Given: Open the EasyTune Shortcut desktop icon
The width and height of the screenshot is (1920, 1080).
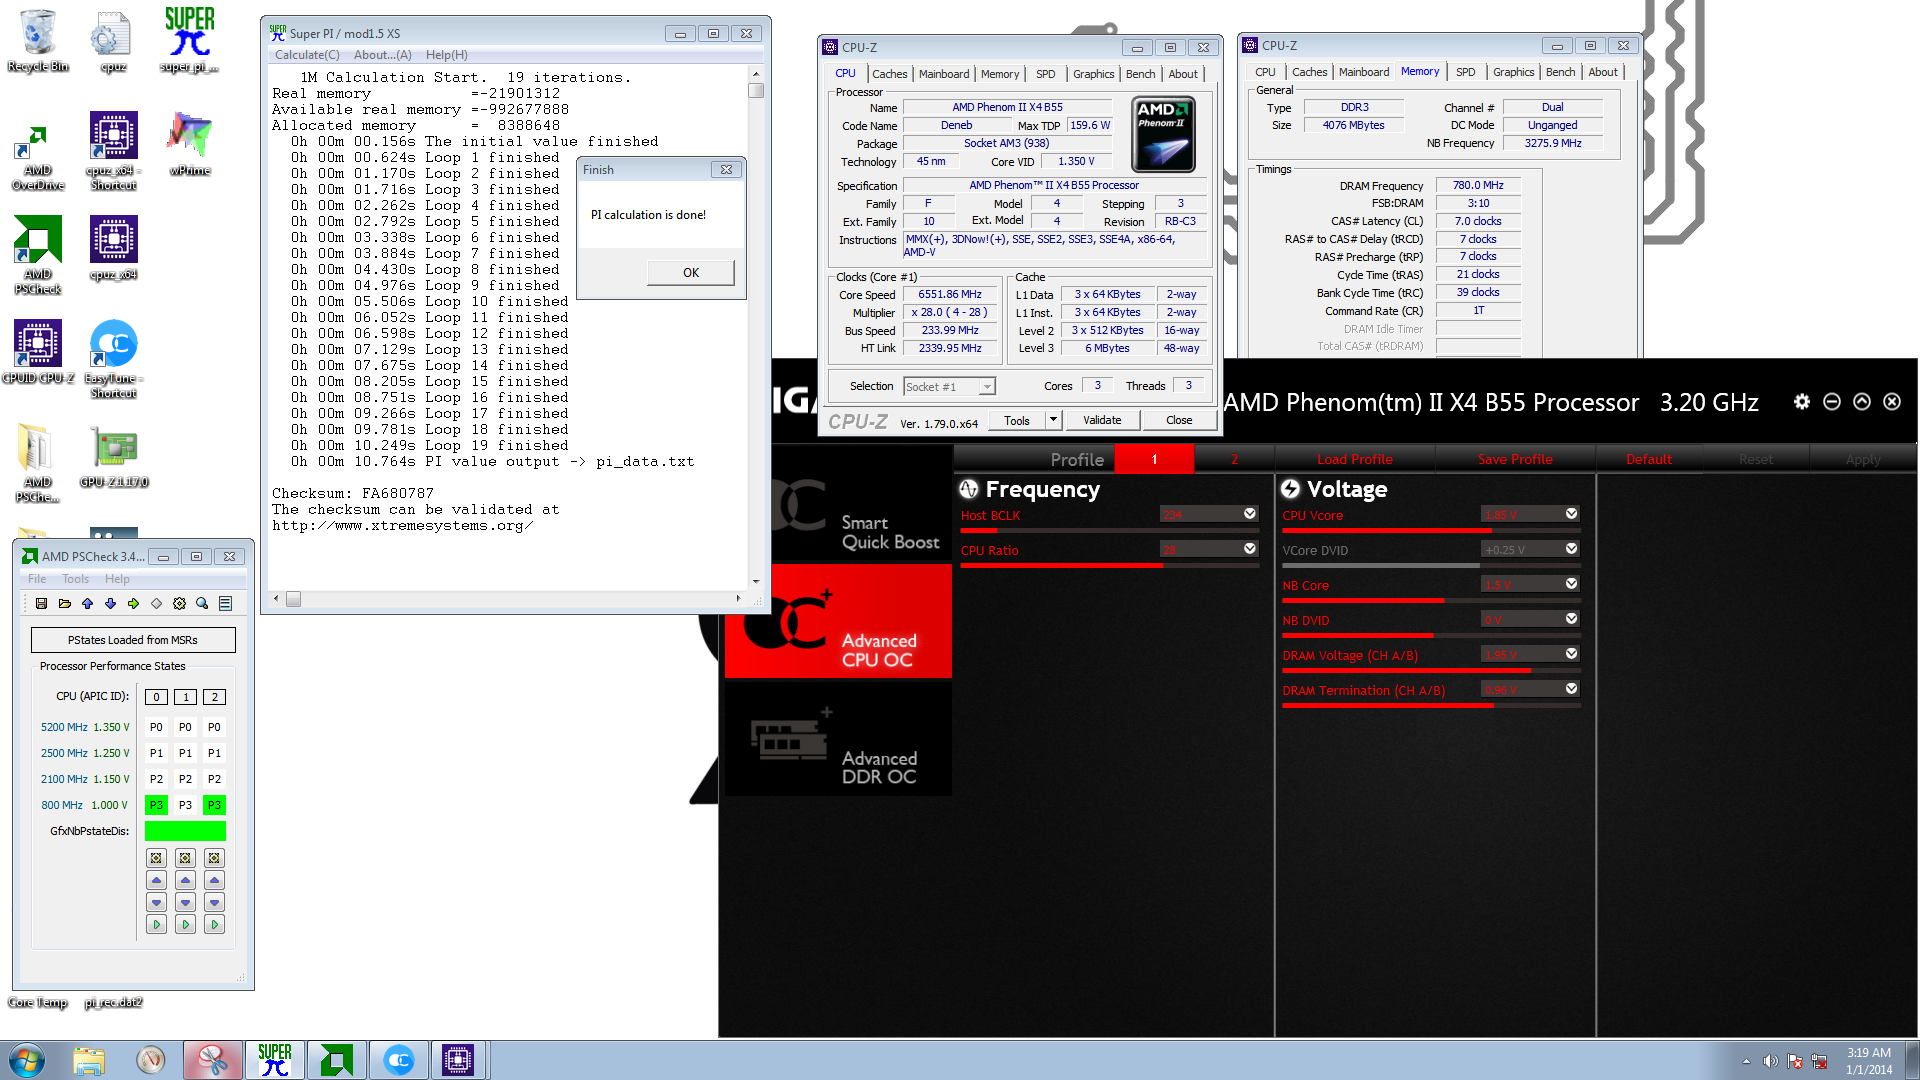Looking at the screenshot, I should (x=114, y=358).
